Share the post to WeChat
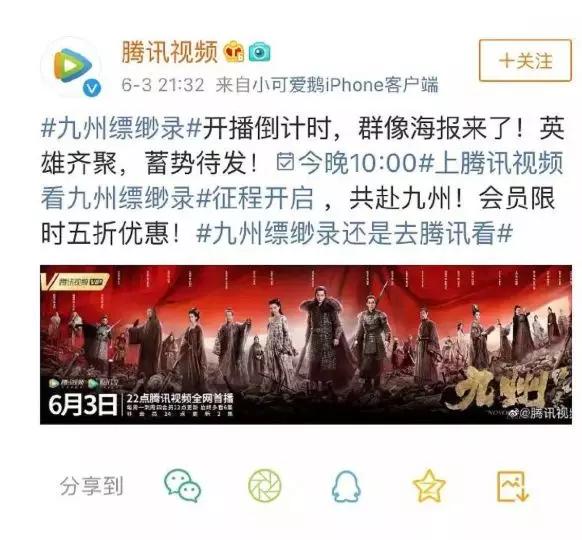 (x=182, y=485)
